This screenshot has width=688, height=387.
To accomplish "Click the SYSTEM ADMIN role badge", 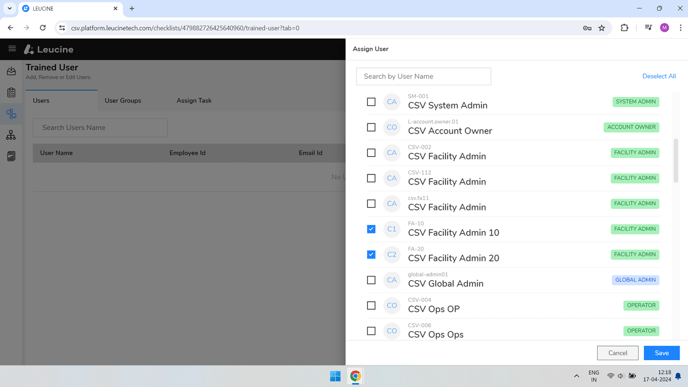I will click(x=636, y=102).
